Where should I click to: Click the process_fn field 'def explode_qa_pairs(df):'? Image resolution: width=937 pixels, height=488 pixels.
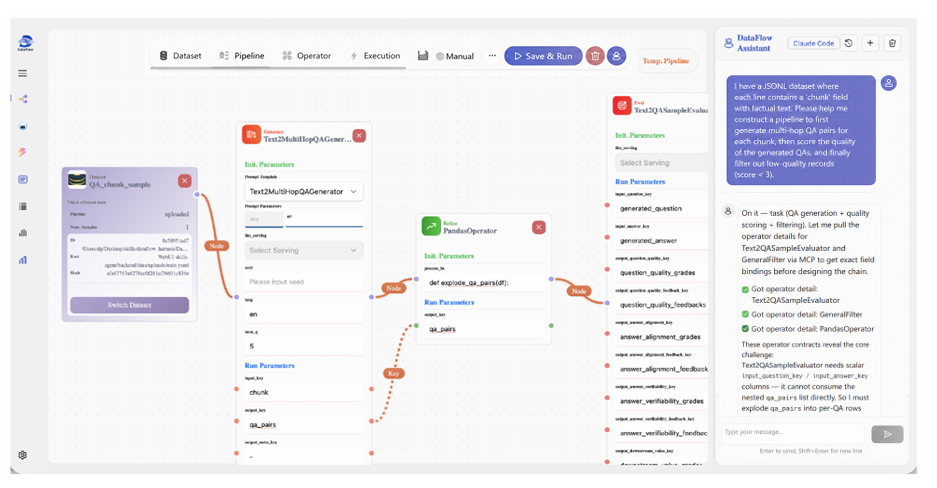tap(484, 283)
